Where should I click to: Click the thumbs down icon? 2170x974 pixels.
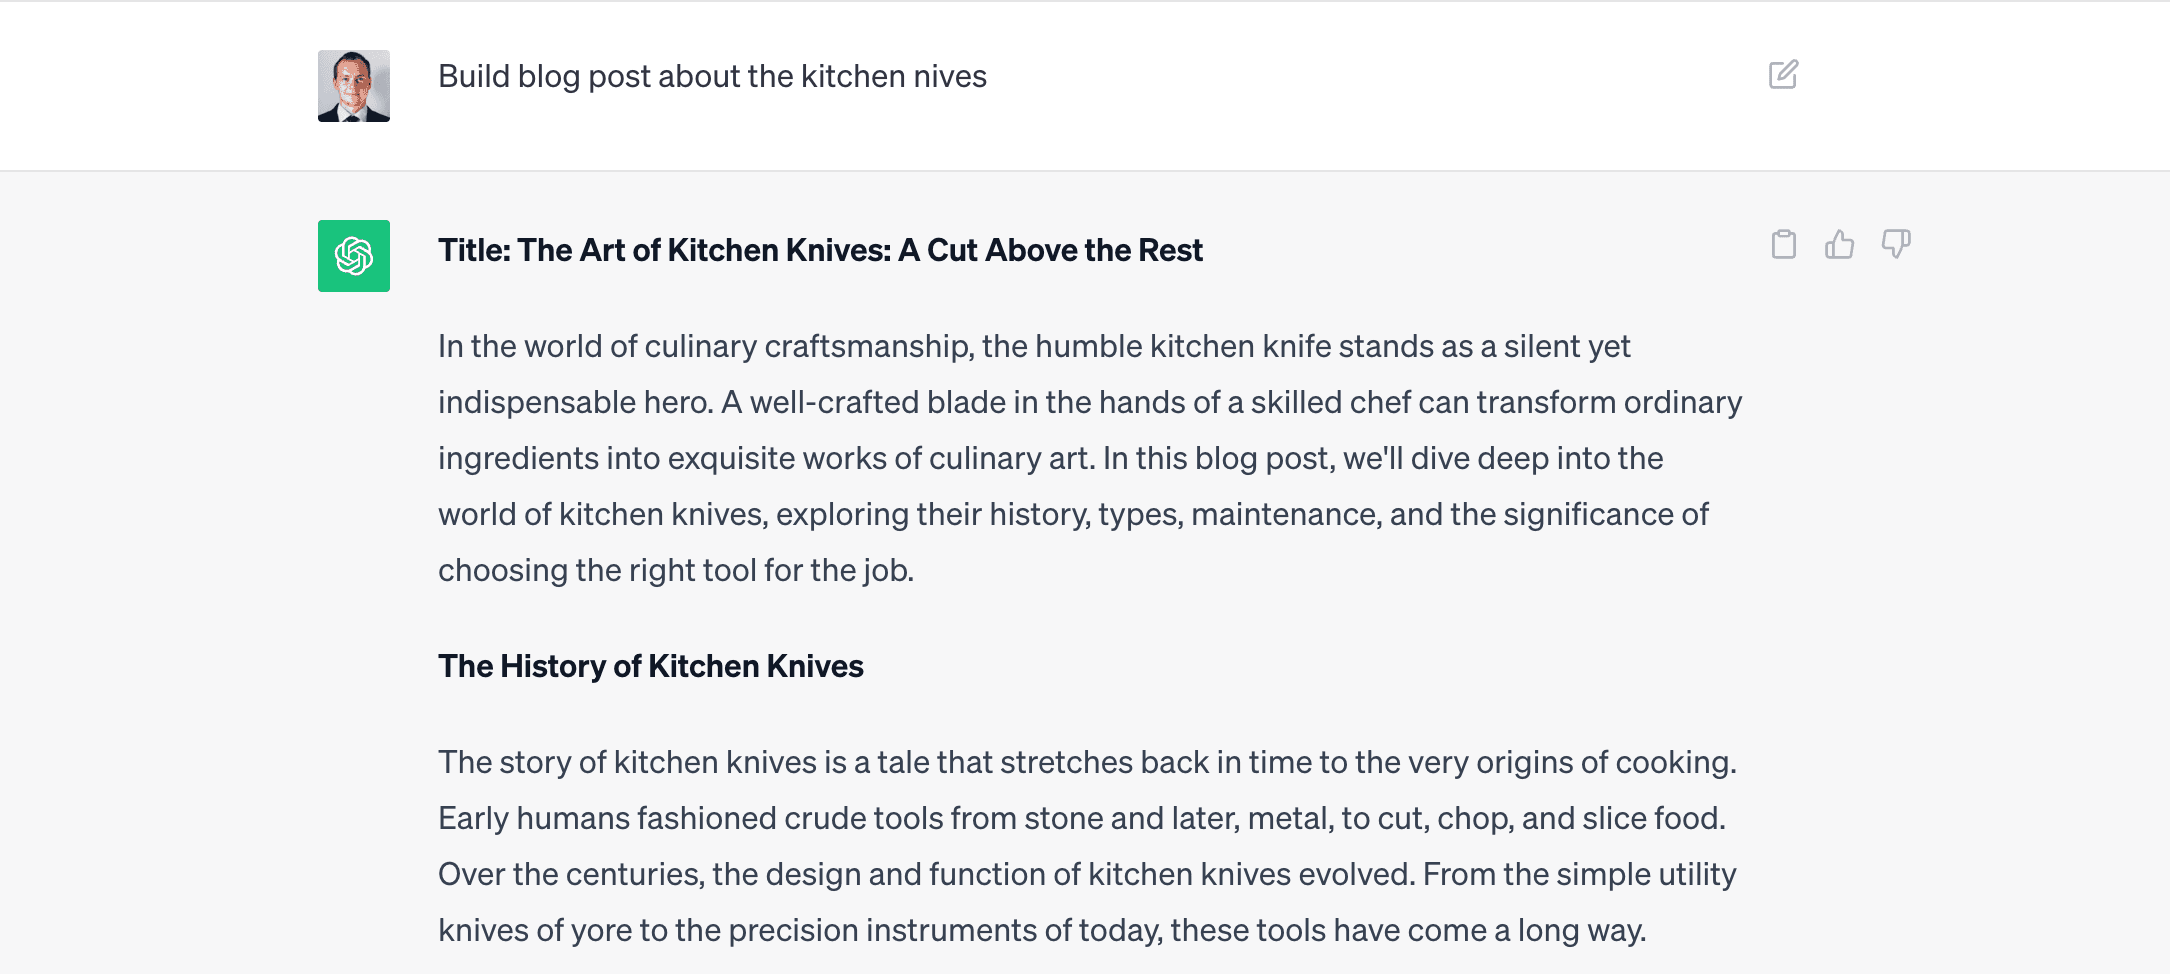click(x=1896, y=244)
